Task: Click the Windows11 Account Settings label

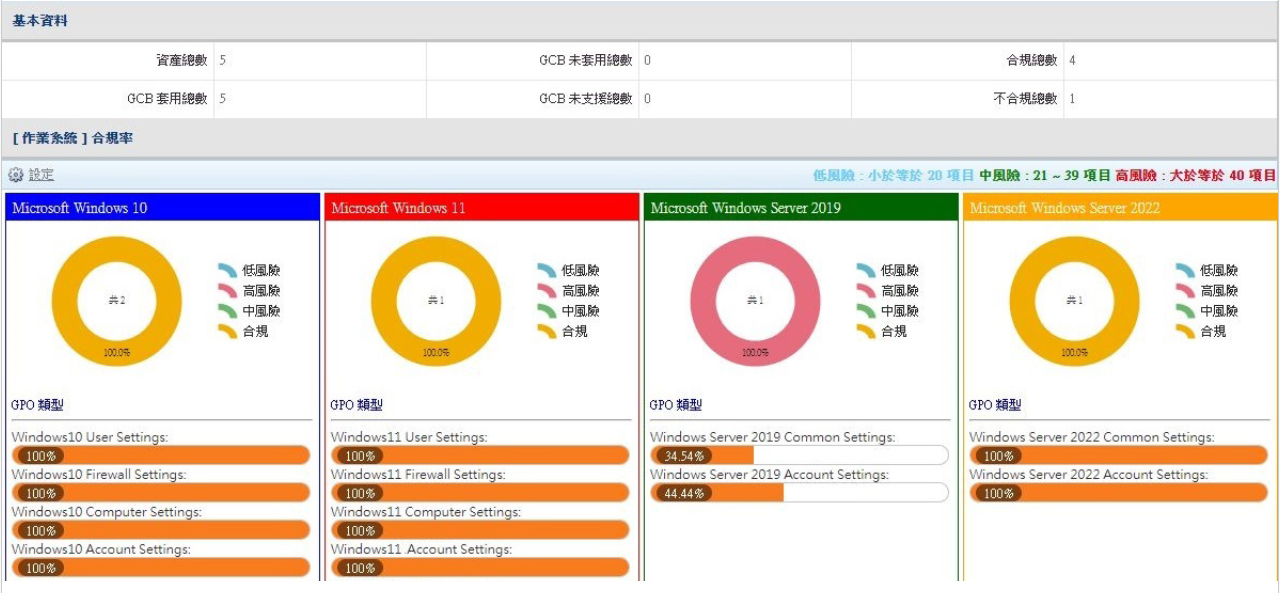Action: 421,549
